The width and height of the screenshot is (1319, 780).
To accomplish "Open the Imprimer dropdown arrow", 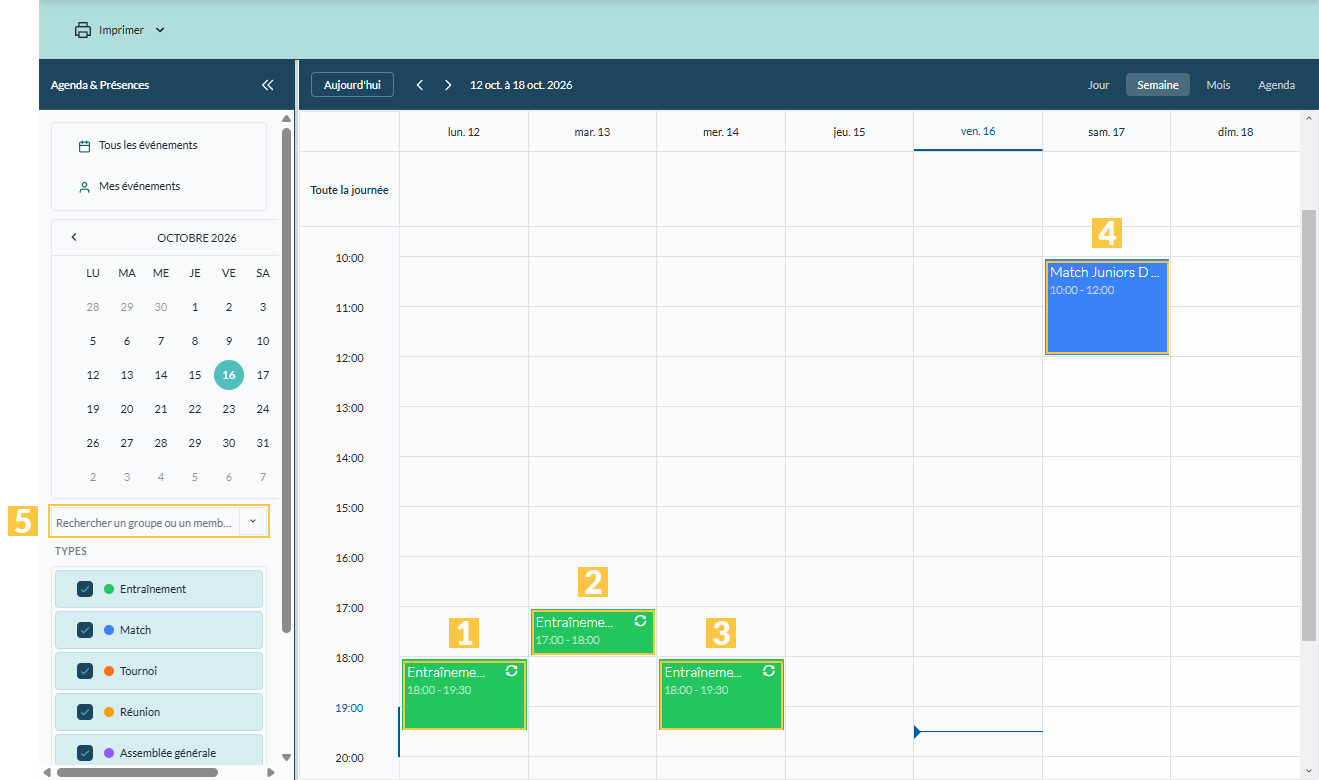I will pyautogui.click(x=160, y=30).
